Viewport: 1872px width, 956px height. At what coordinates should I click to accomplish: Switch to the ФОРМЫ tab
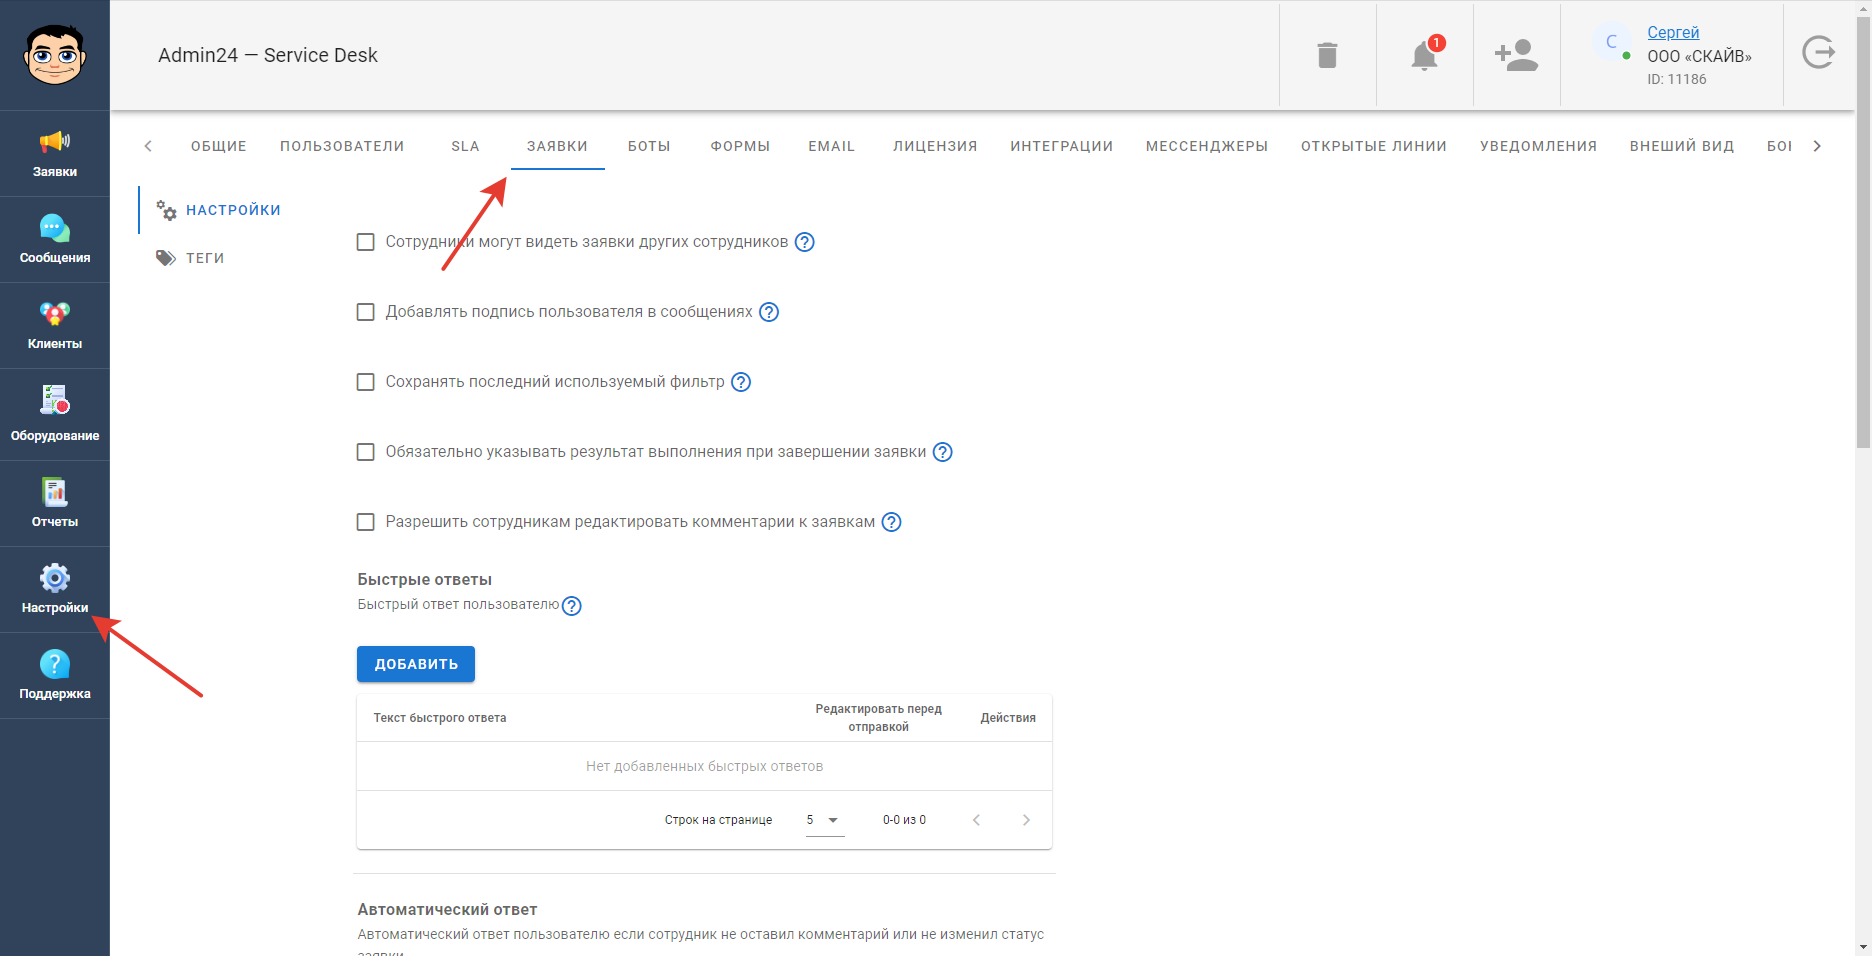tap(741, 146)
